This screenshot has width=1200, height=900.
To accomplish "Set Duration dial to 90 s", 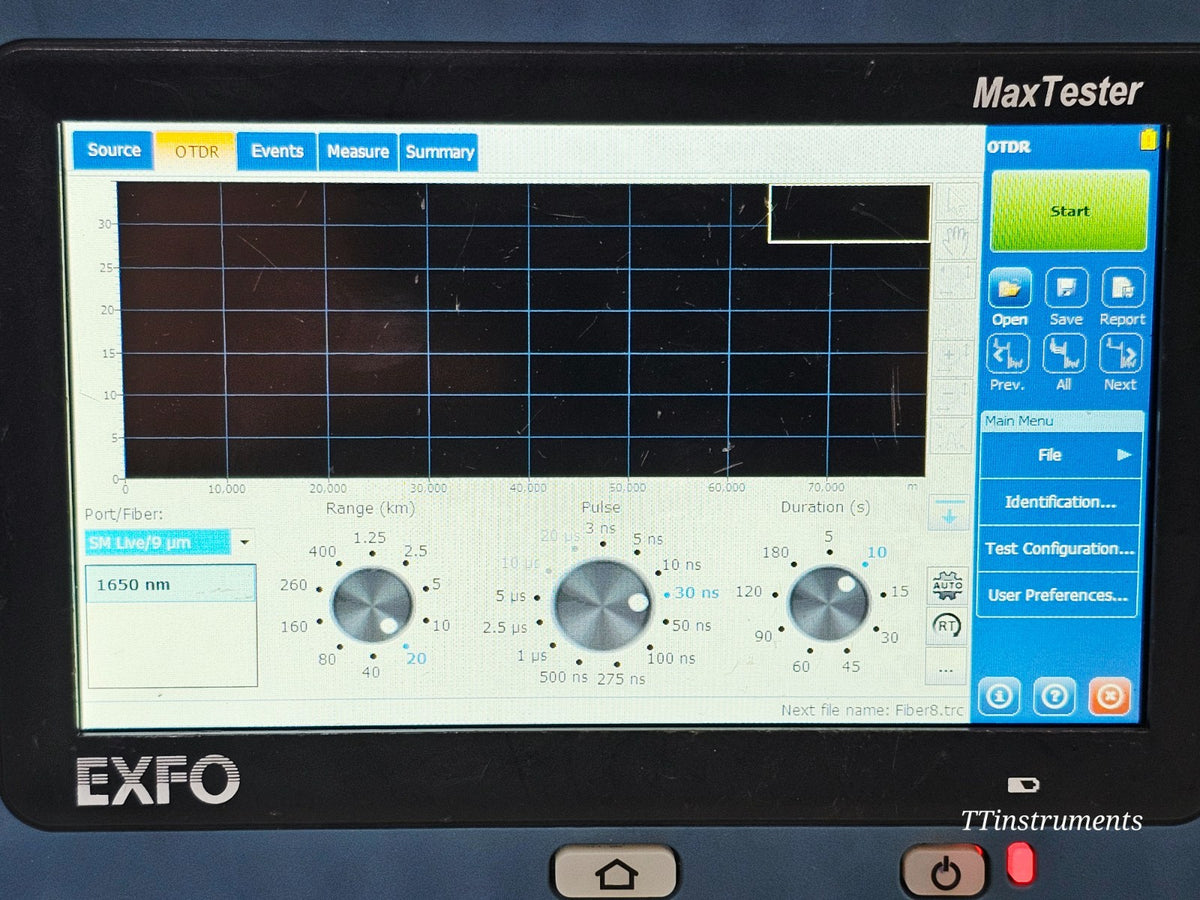I will [764, 636].
